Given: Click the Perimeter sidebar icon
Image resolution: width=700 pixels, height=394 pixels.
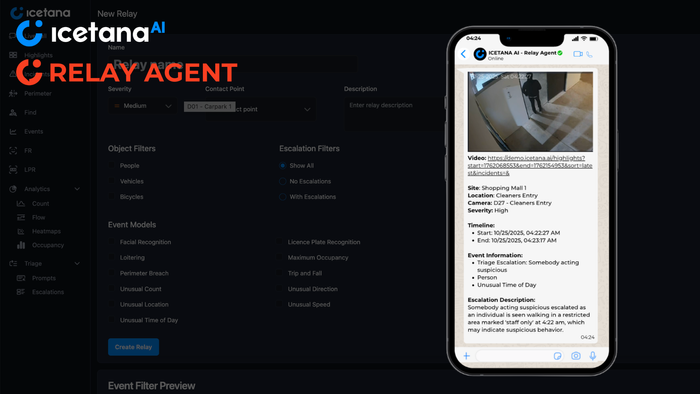Looking at the screenshot, I should [x=13, y=94].
